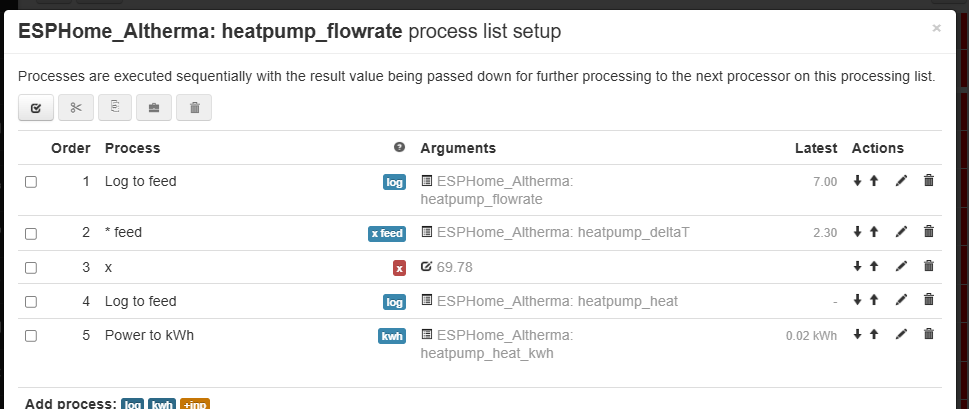
Task: Close the process list setup dialog
Action: (x=936, y=29)
